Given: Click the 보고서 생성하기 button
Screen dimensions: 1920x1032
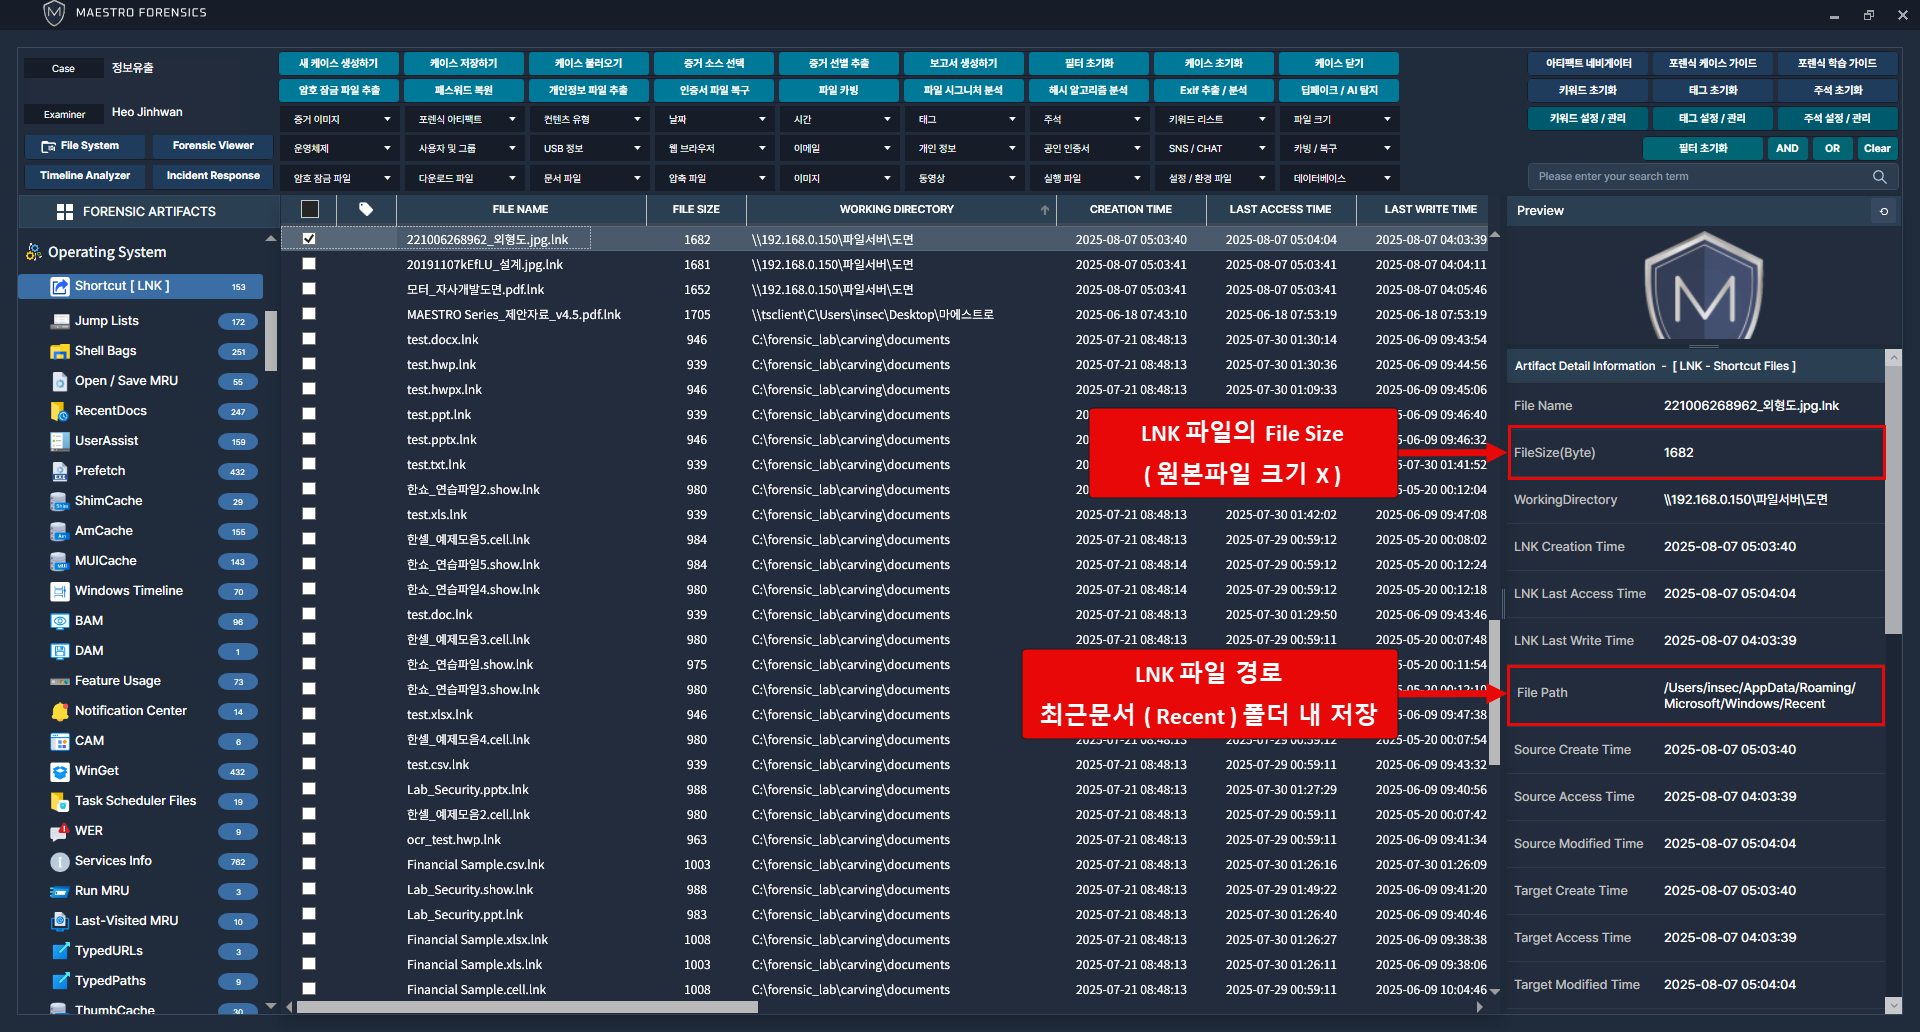Looking at the screenshot, I should coord(963,63).
